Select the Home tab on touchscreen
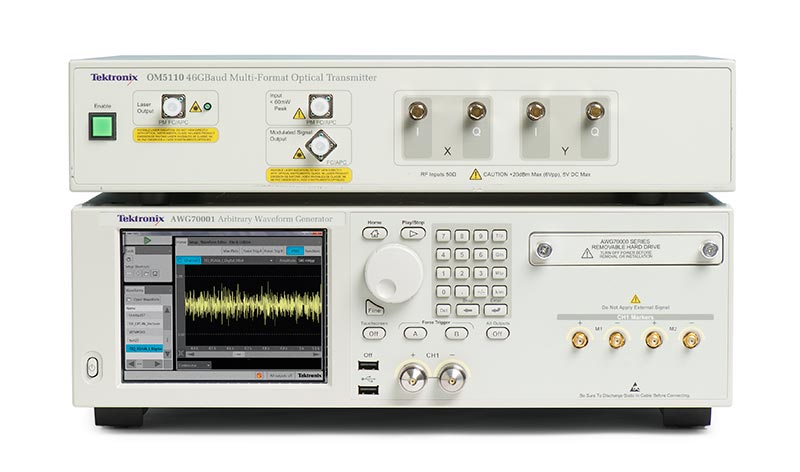 pos(181,242)
